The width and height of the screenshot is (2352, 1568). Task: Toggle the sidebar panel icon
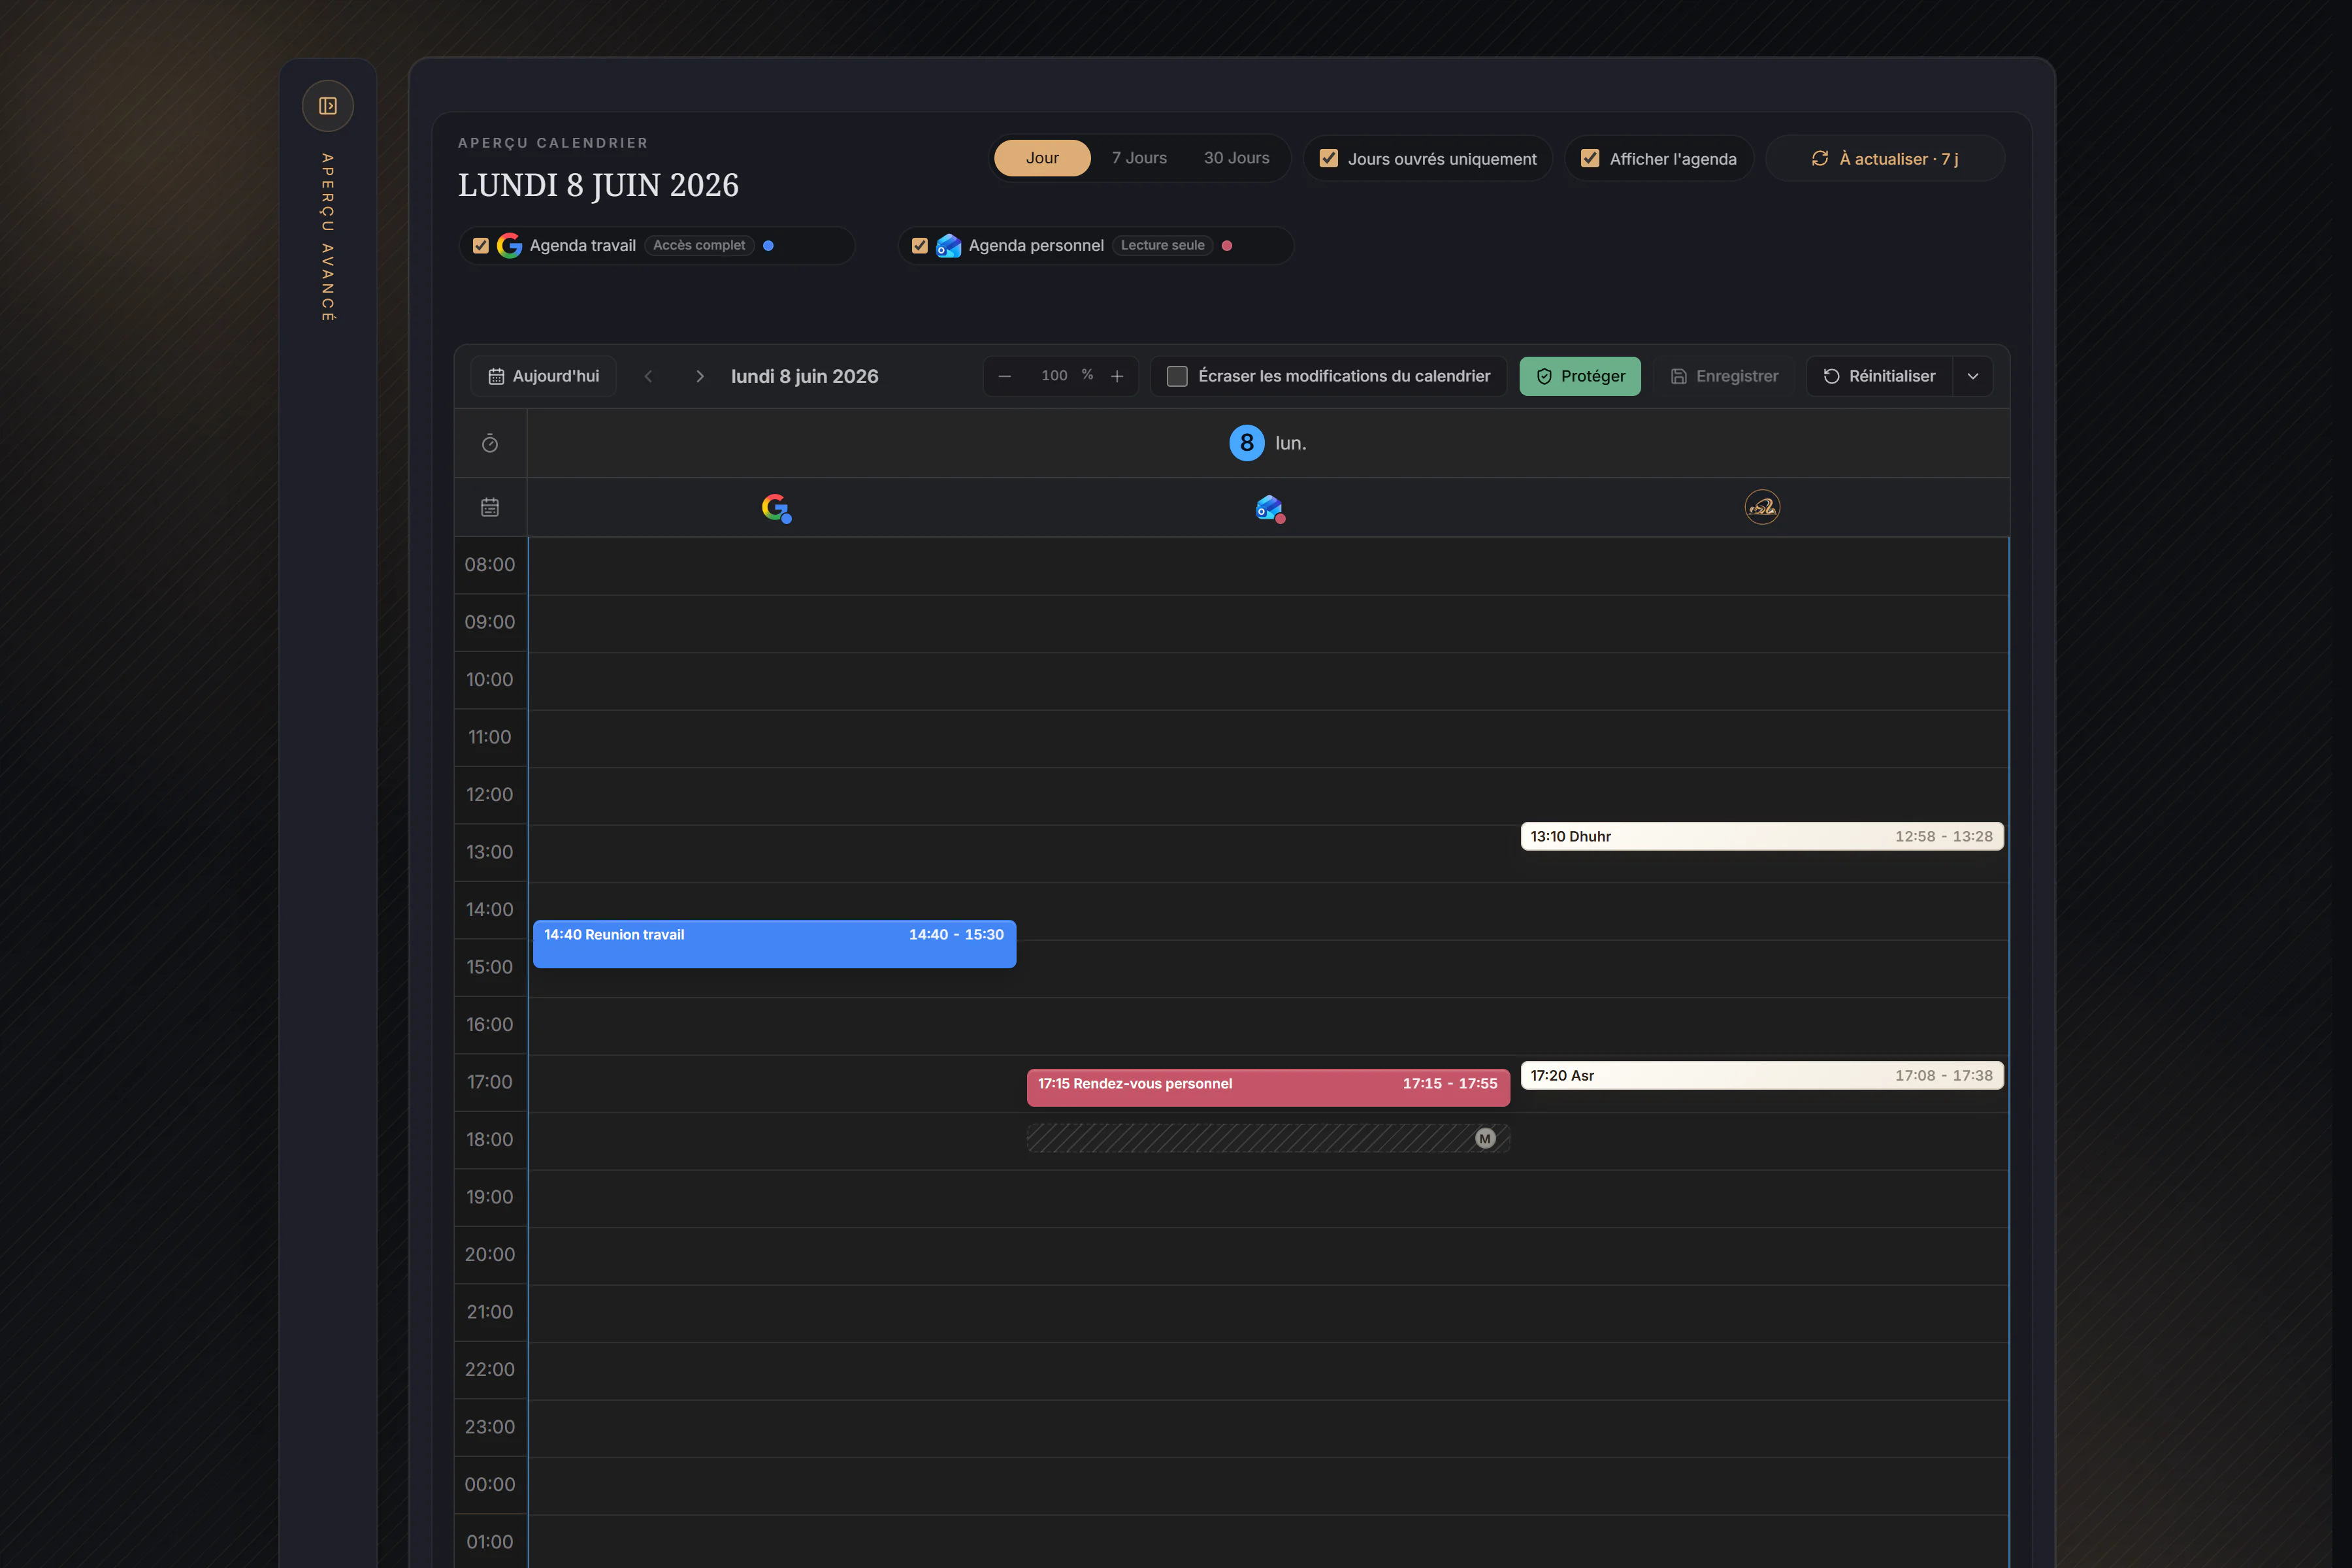point(327,106)
